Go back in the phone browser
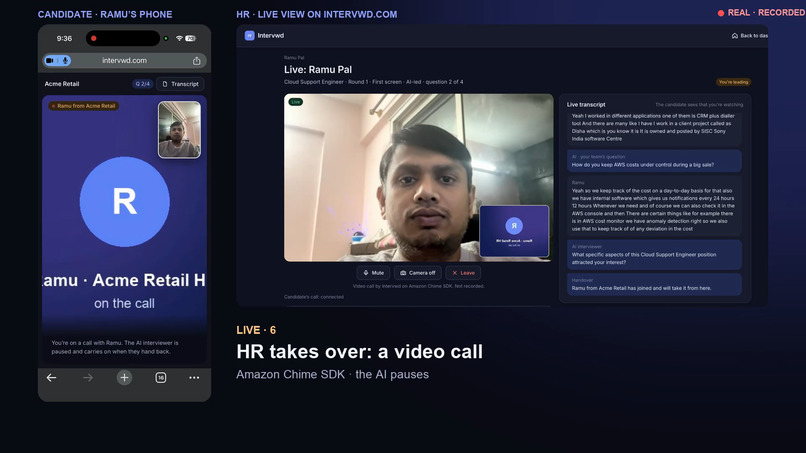The width and height of the screenshot is (806, 453). tap(51, 377)
